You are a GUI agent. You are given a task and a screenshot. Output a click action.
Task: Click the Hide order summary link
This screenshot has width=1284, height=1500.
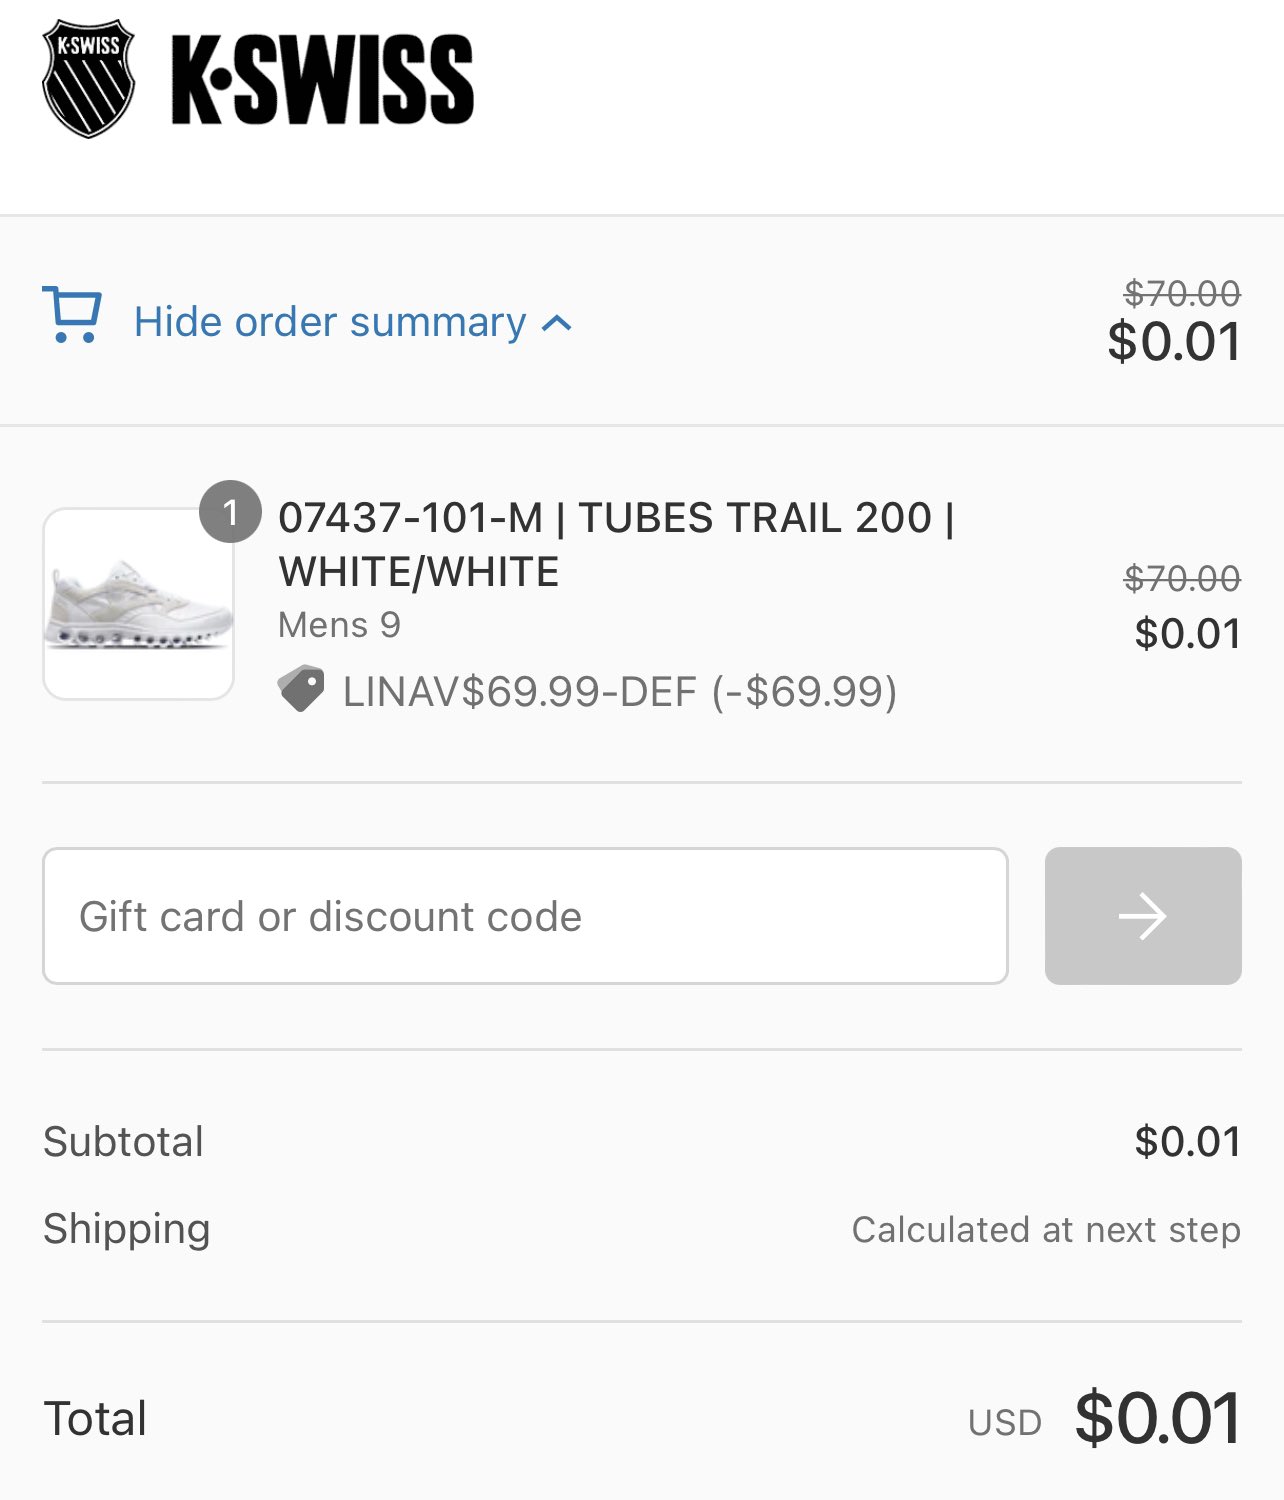pyautogui.click(x=330, y=322)
